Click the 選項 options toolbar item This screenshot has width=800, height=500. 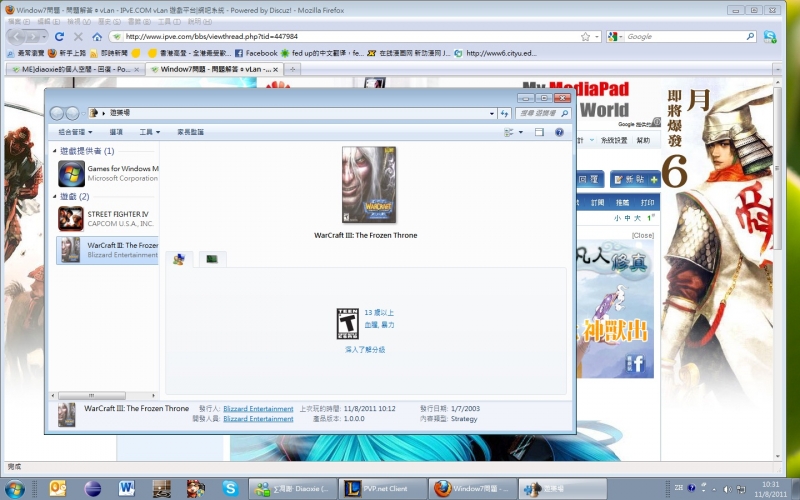(116, 132)
